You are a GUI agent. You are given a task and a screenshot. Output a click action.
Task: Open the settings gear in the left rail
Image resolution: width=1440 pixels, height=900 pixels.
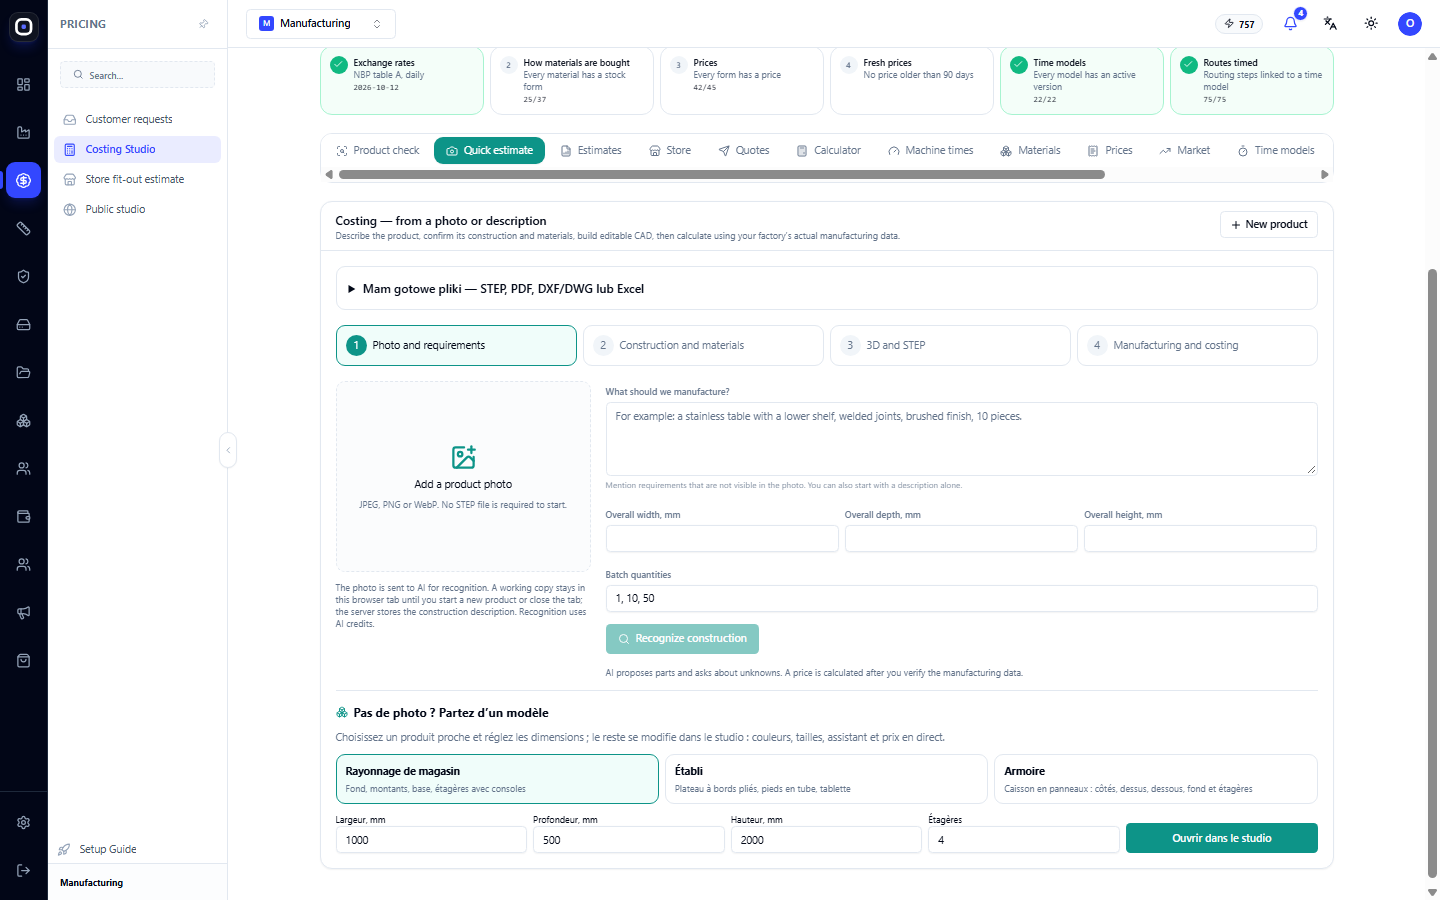point(24,823)
